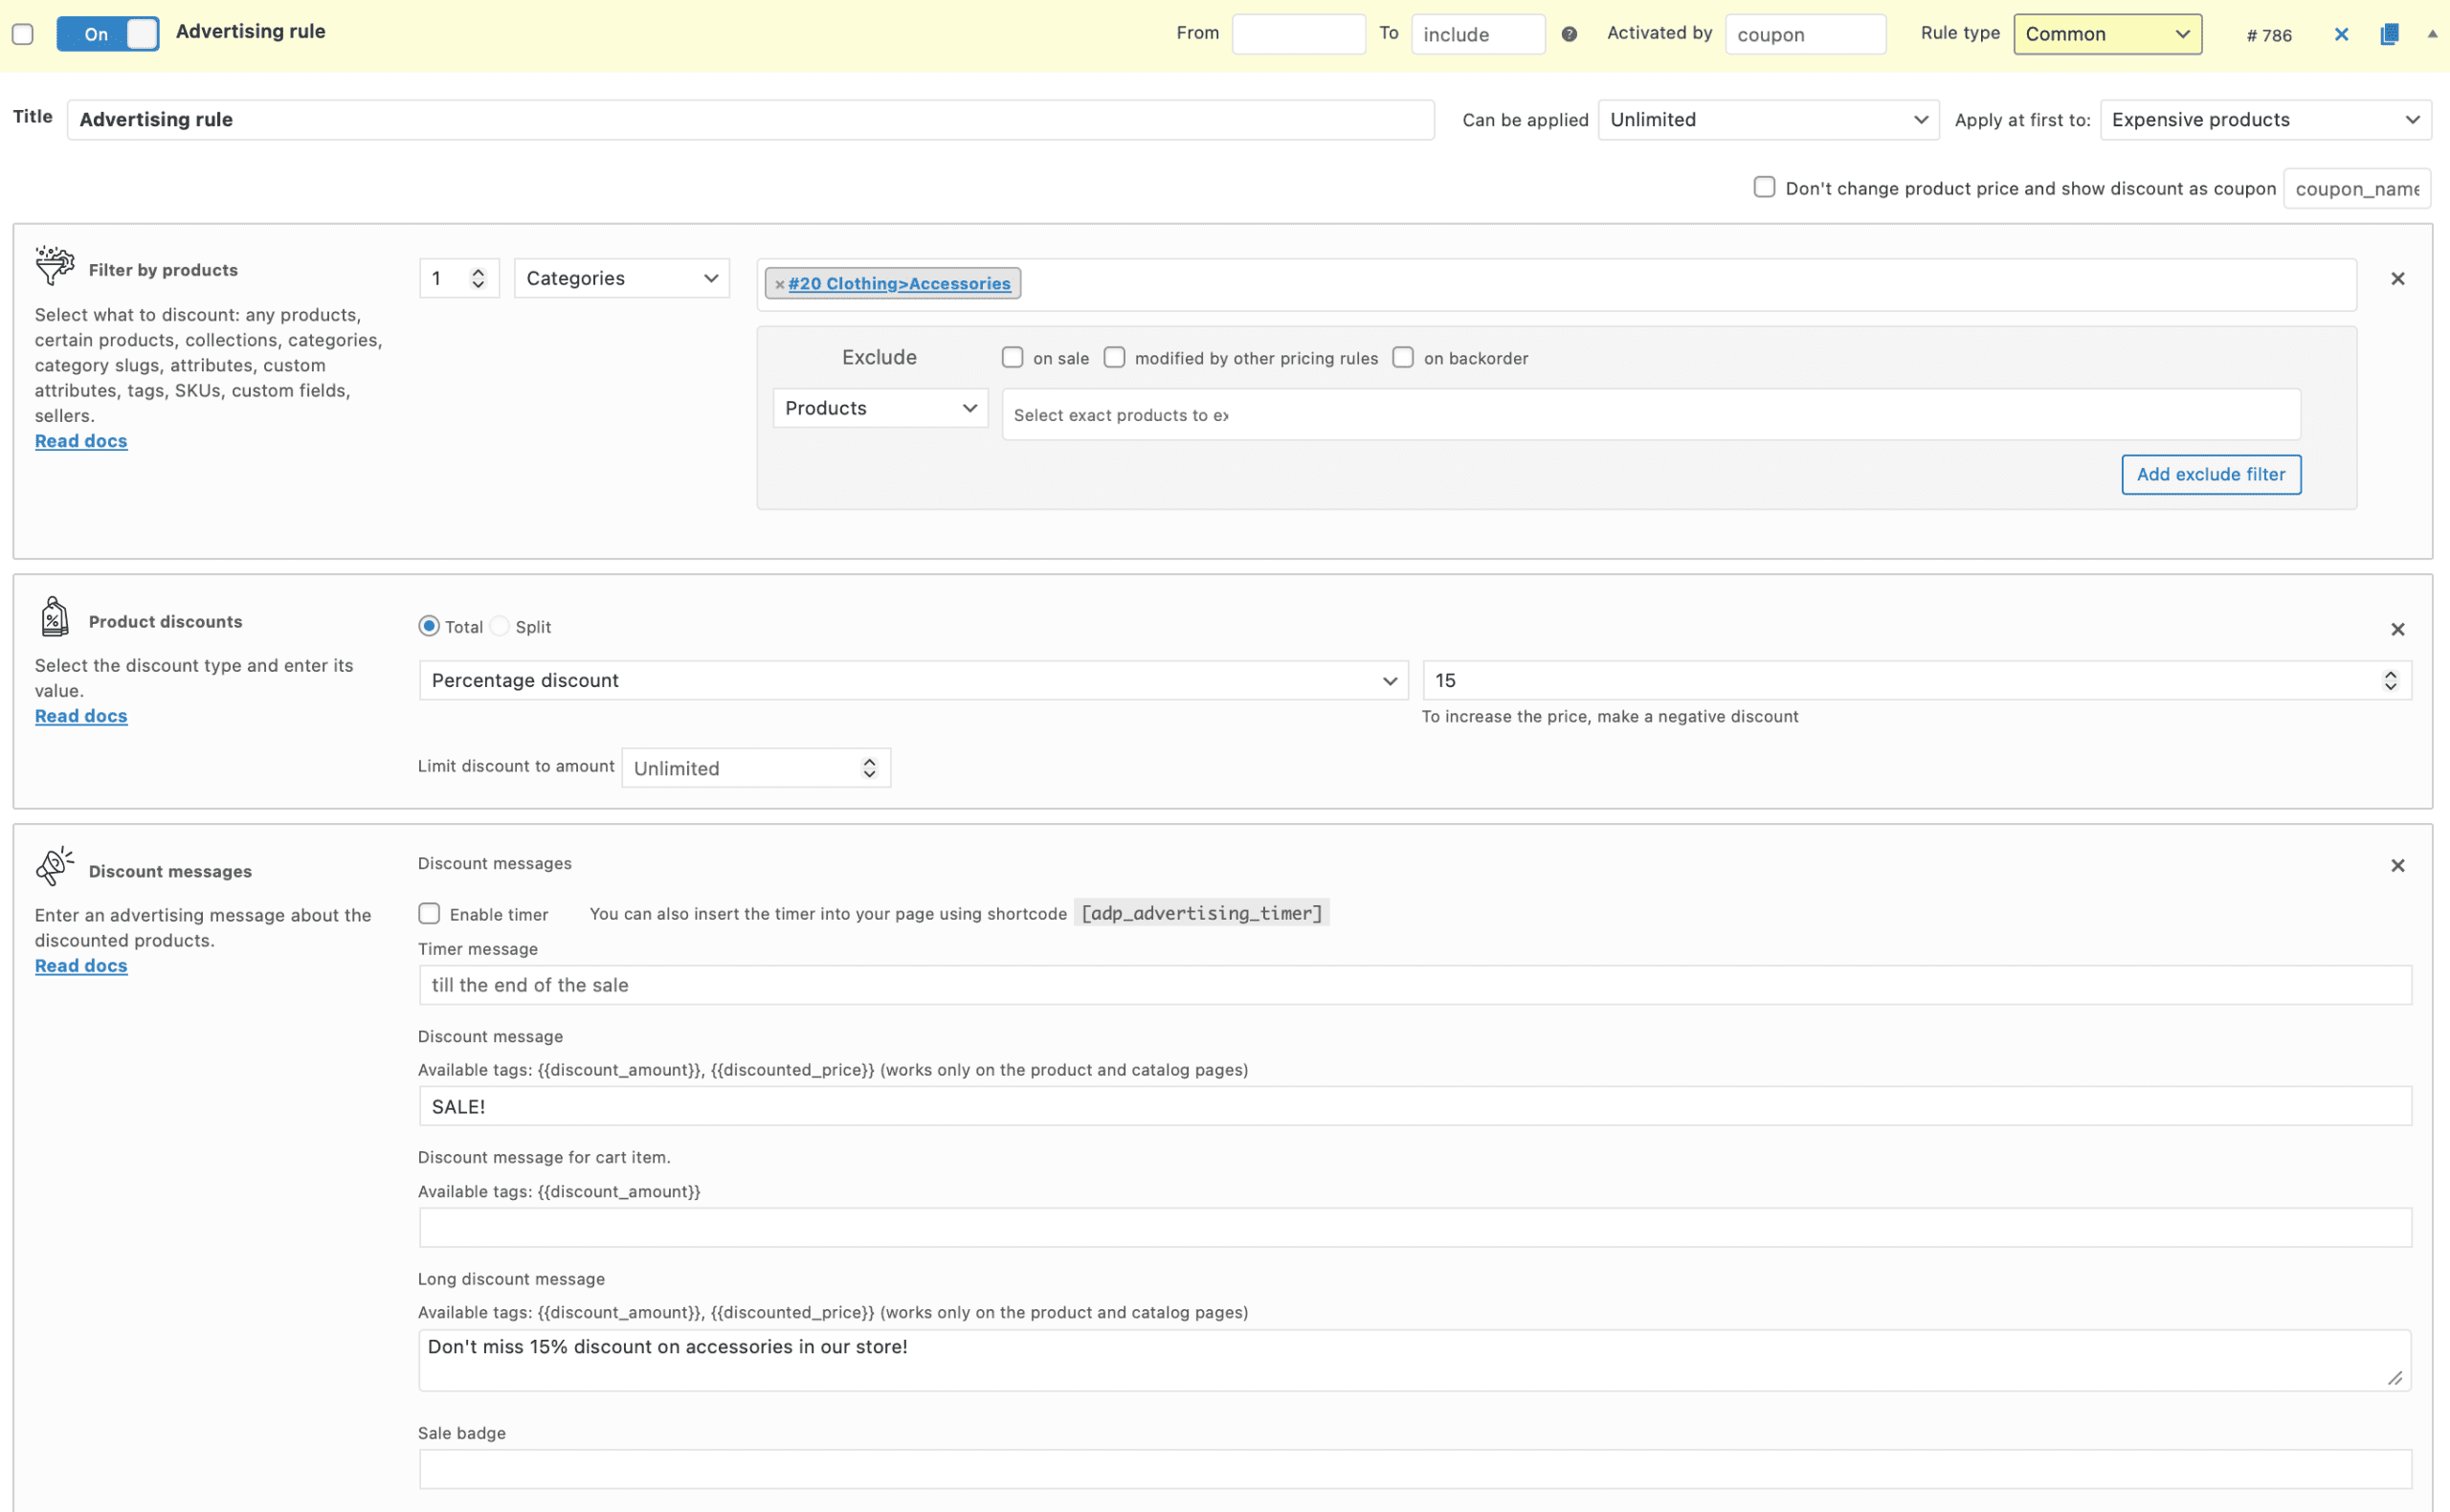Image resolution: width=2450 pixels, height=1512 pixels.
Task: Open the Percentage discount type dropdown
Action: (913, 681)
